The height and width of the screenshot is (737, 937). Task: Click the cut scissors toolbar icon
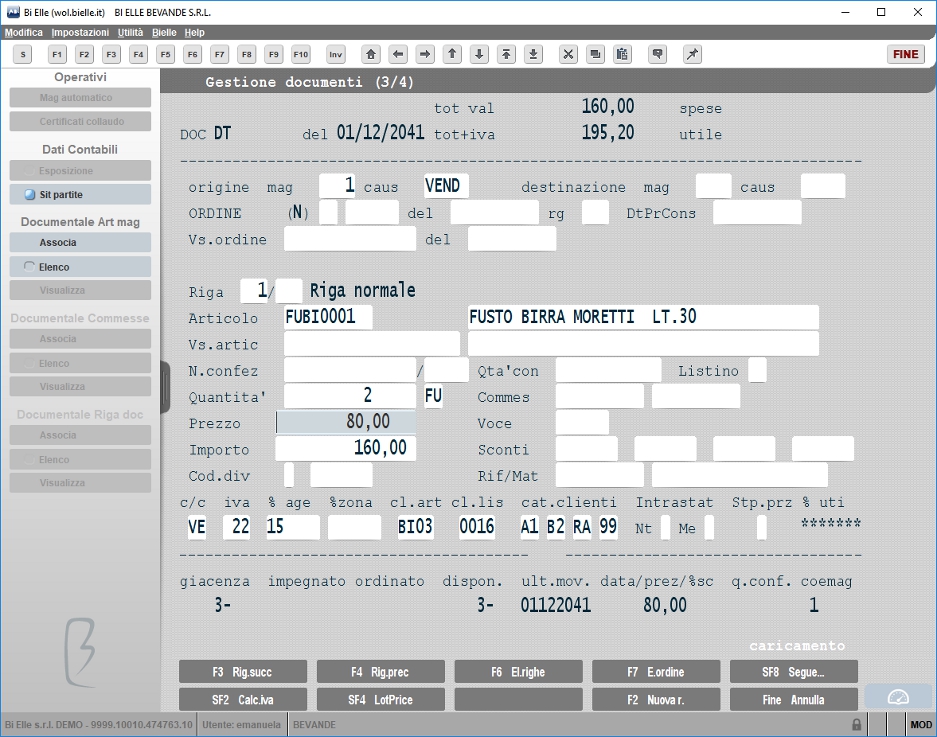(568, 54)
